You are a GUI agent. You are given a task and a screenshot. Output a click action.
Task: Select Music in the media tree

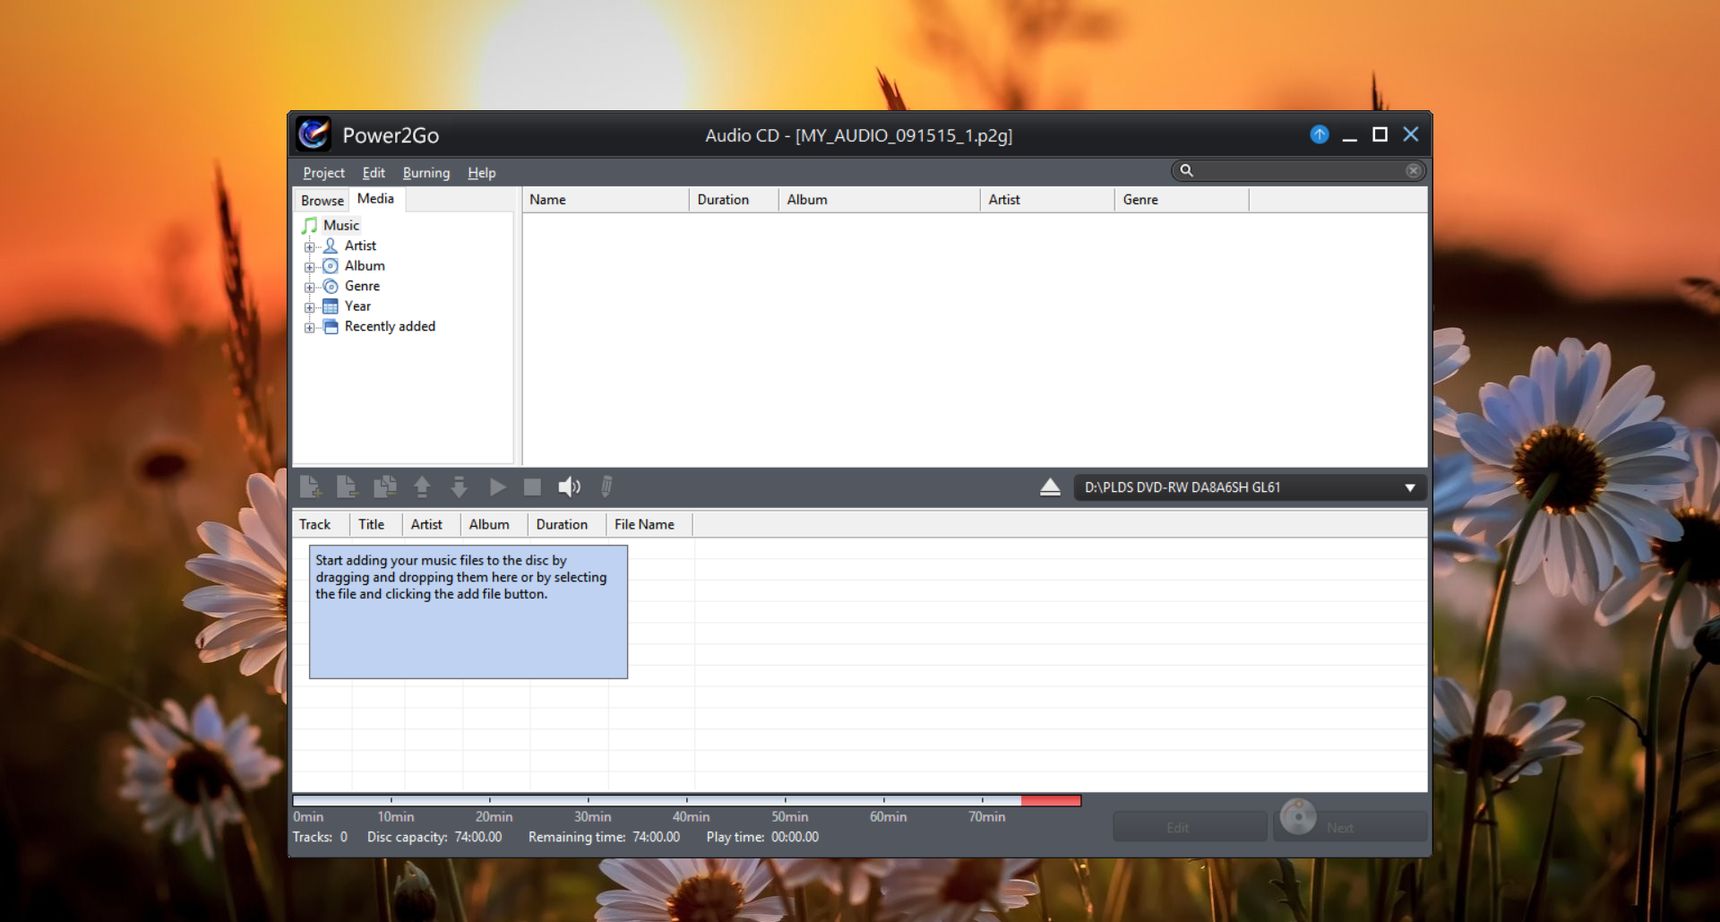coord(341,225)
